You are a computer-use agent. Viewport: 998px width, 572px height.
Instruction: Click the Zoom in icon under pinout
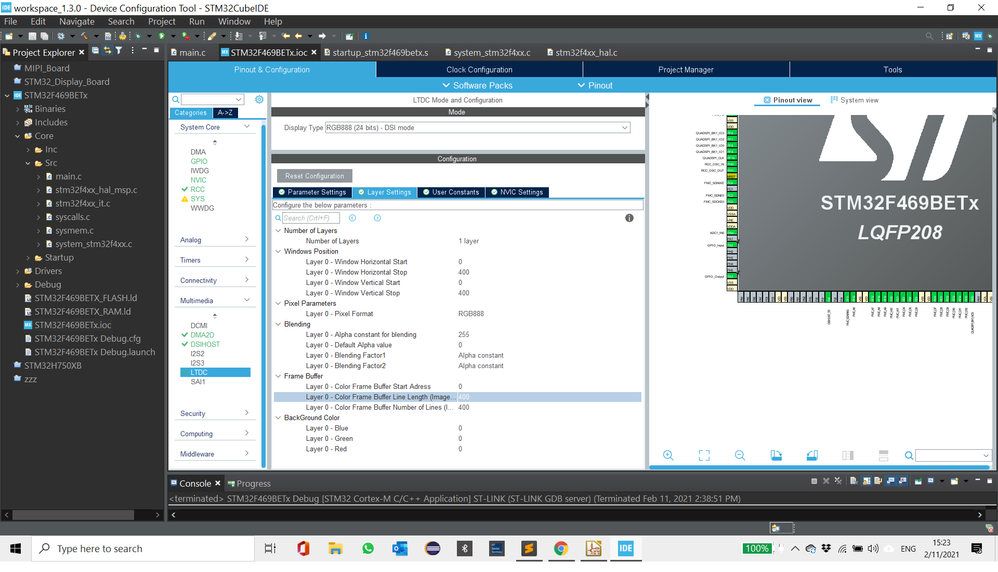[x=668, y=455]
